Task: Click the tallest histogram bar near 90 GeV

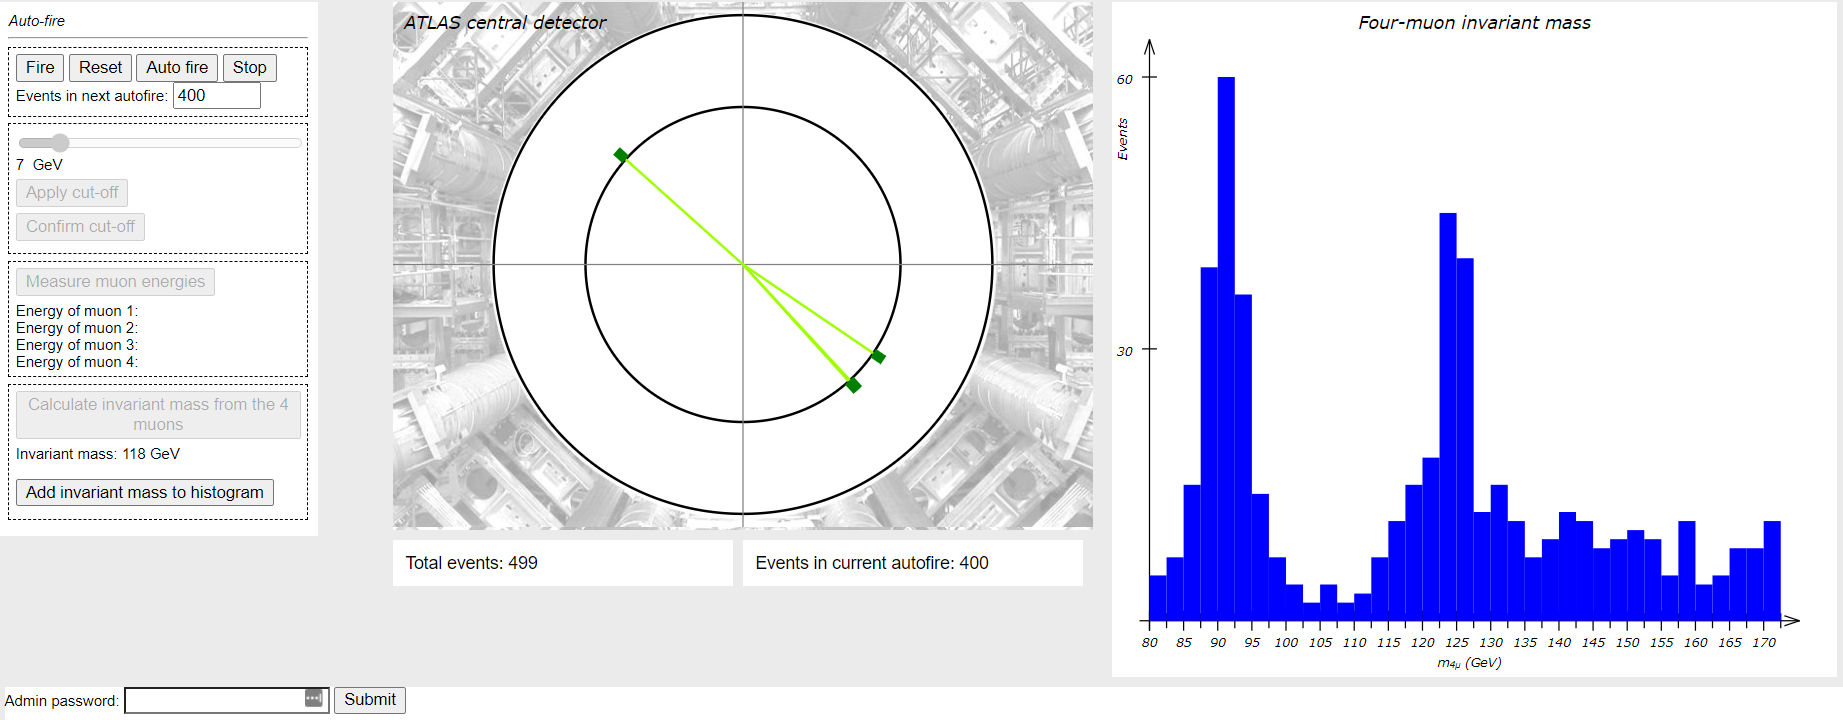Action: click(x=1226, y=350)
